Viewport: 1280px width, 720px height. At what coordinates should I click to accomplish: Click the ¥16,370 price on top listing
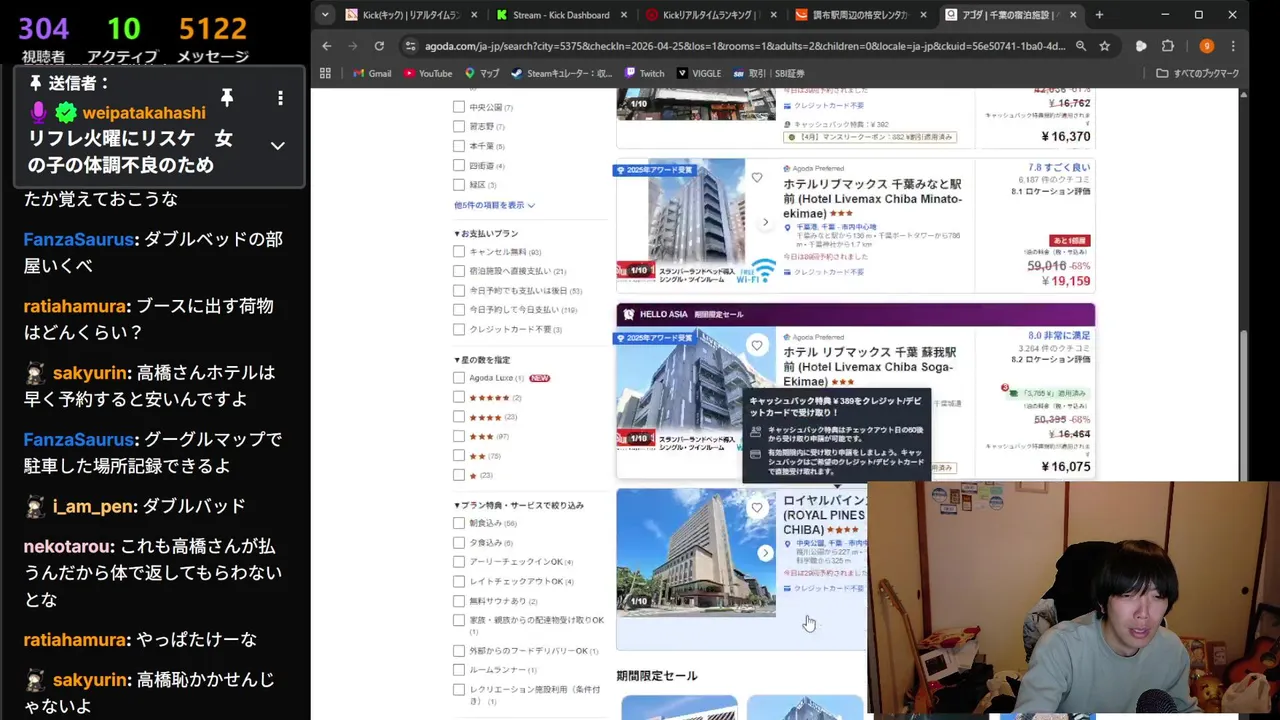1065,137
